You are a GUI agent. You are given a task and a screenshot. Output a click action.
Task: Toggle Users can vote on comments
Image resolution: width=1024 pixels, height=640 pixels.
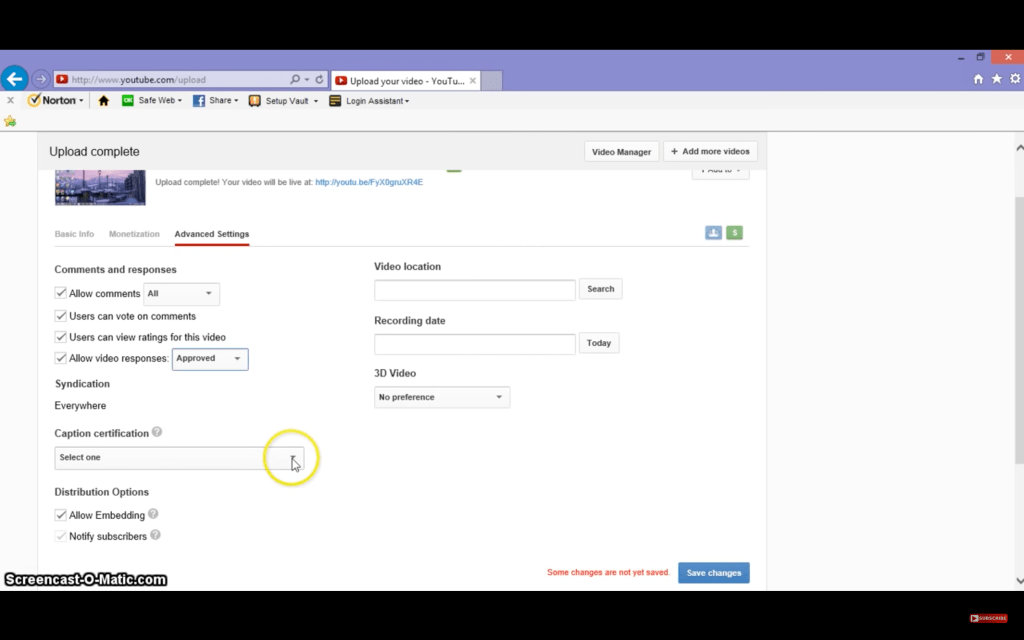pos(61,316)
